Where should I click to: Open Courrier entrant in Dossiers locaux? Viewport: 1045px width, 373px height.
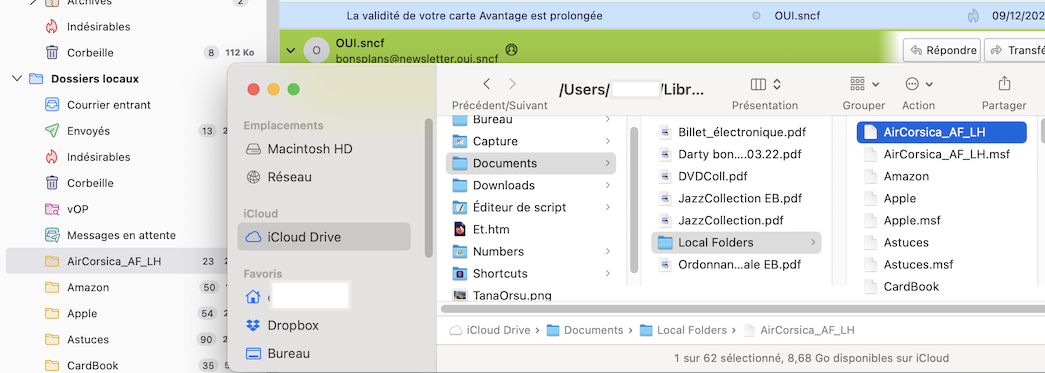[x=109, y=105]
